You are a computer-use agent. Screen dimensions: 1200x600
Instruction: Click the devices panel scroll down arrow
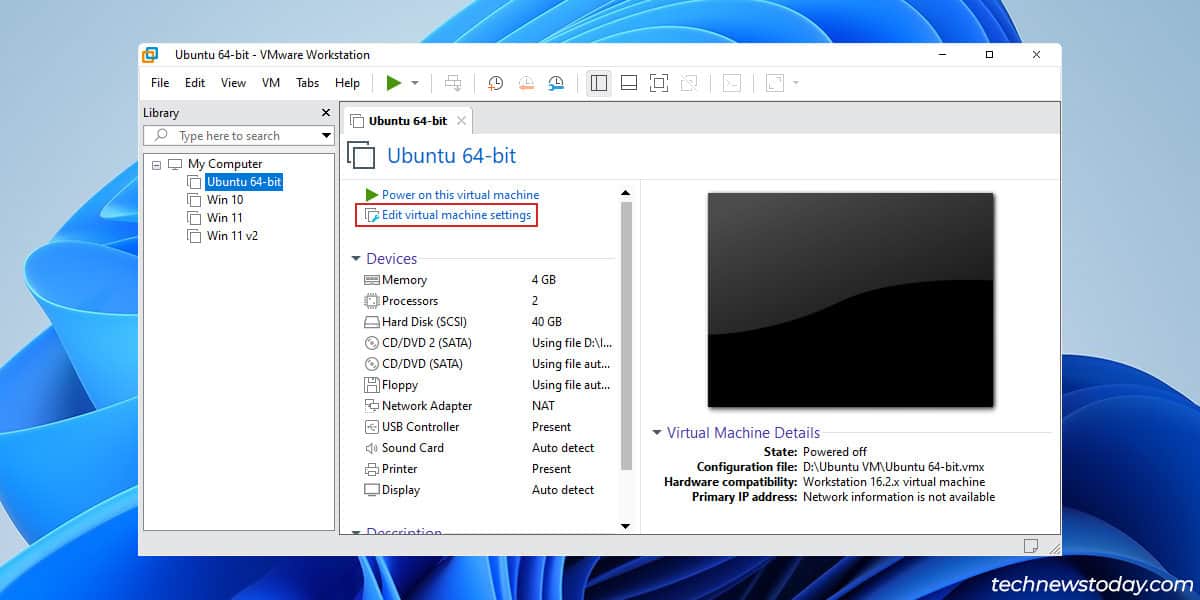626,526
